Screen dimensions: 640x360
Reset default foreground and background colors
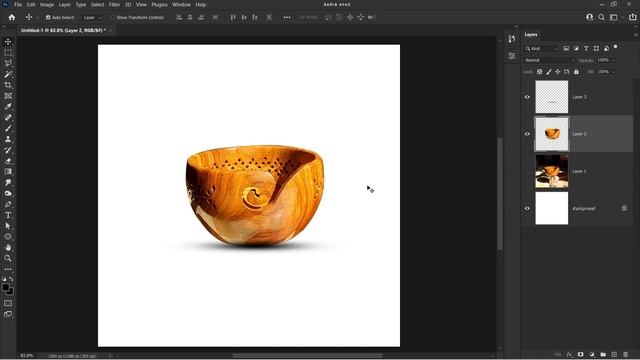(x=4, y=279)
